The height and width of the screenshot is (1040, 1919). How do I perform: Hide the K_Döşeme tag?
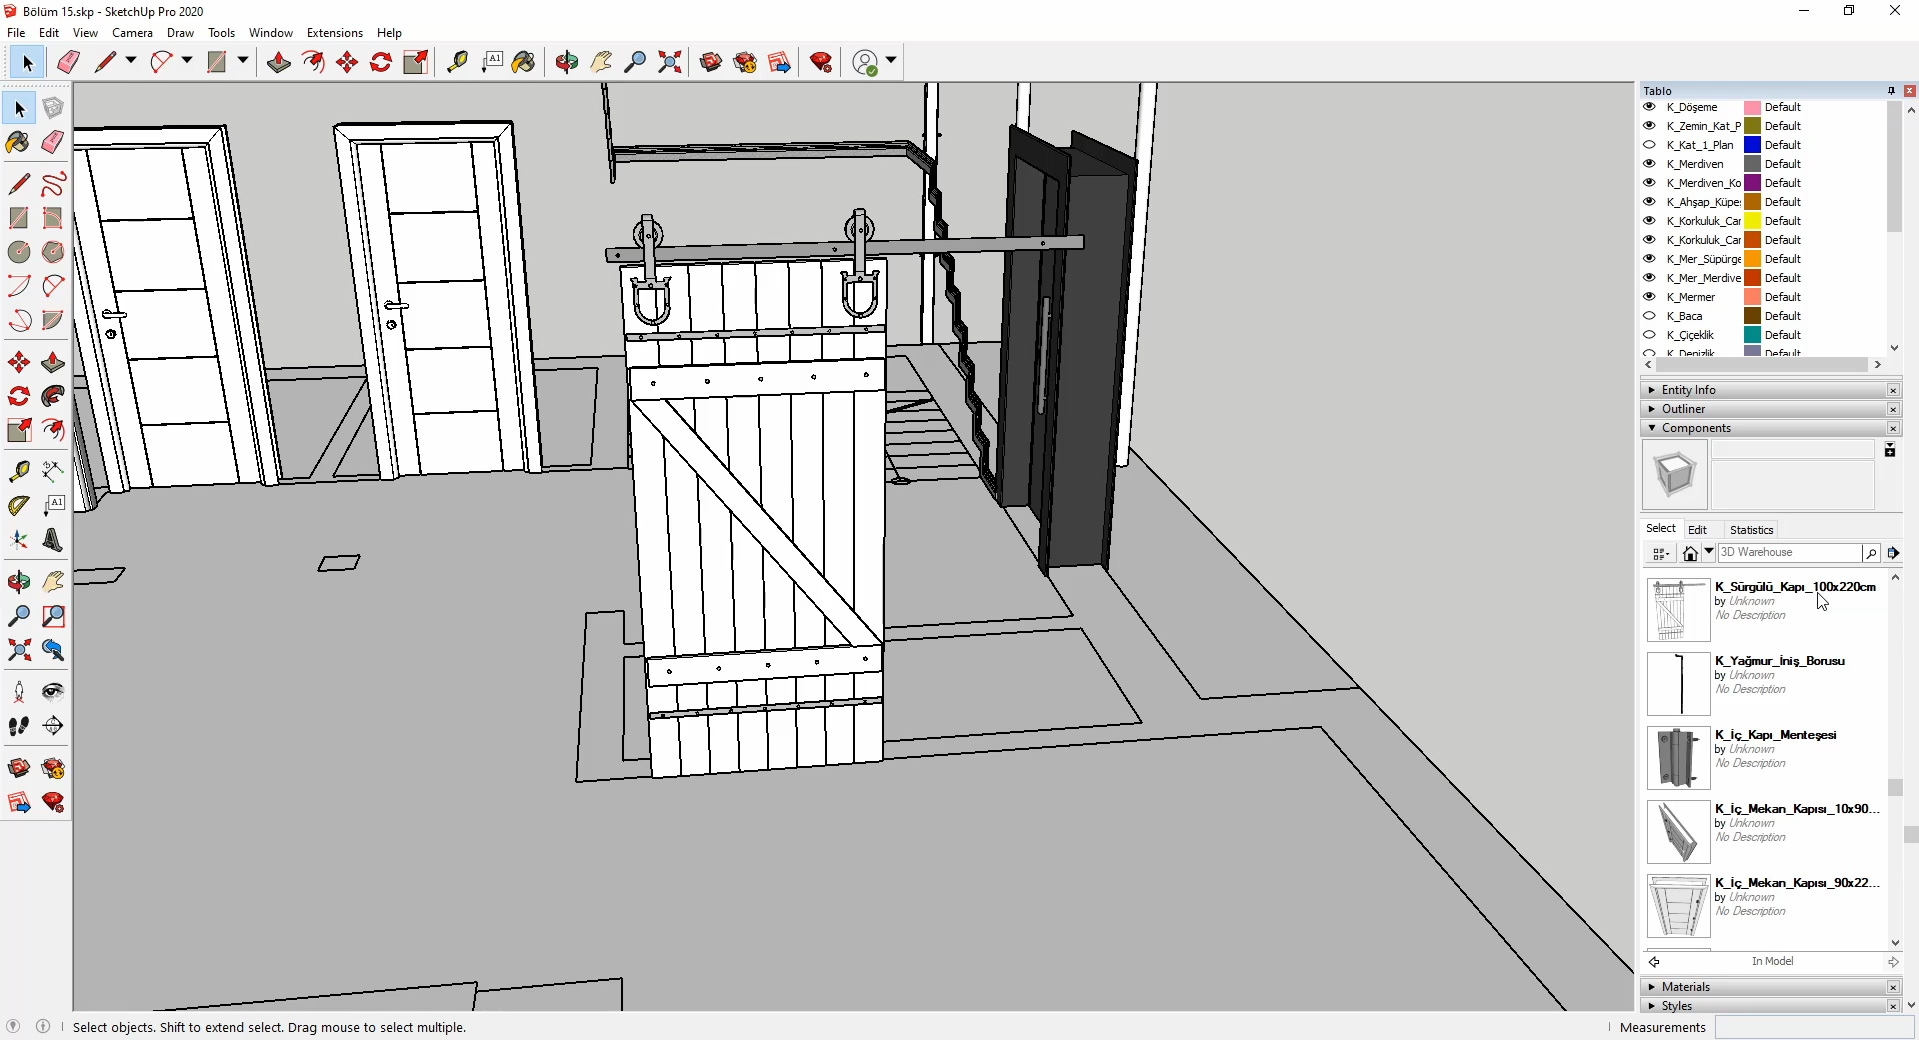point(1650,107)
